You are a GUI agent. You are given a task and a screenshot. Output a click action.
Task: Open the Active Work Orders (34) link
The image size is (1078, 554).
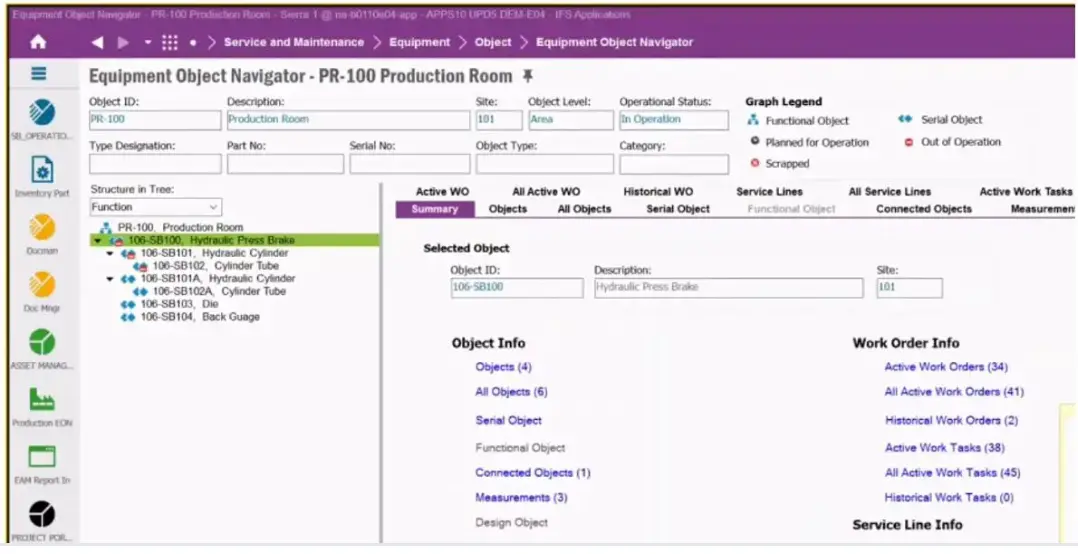point(945,367)
